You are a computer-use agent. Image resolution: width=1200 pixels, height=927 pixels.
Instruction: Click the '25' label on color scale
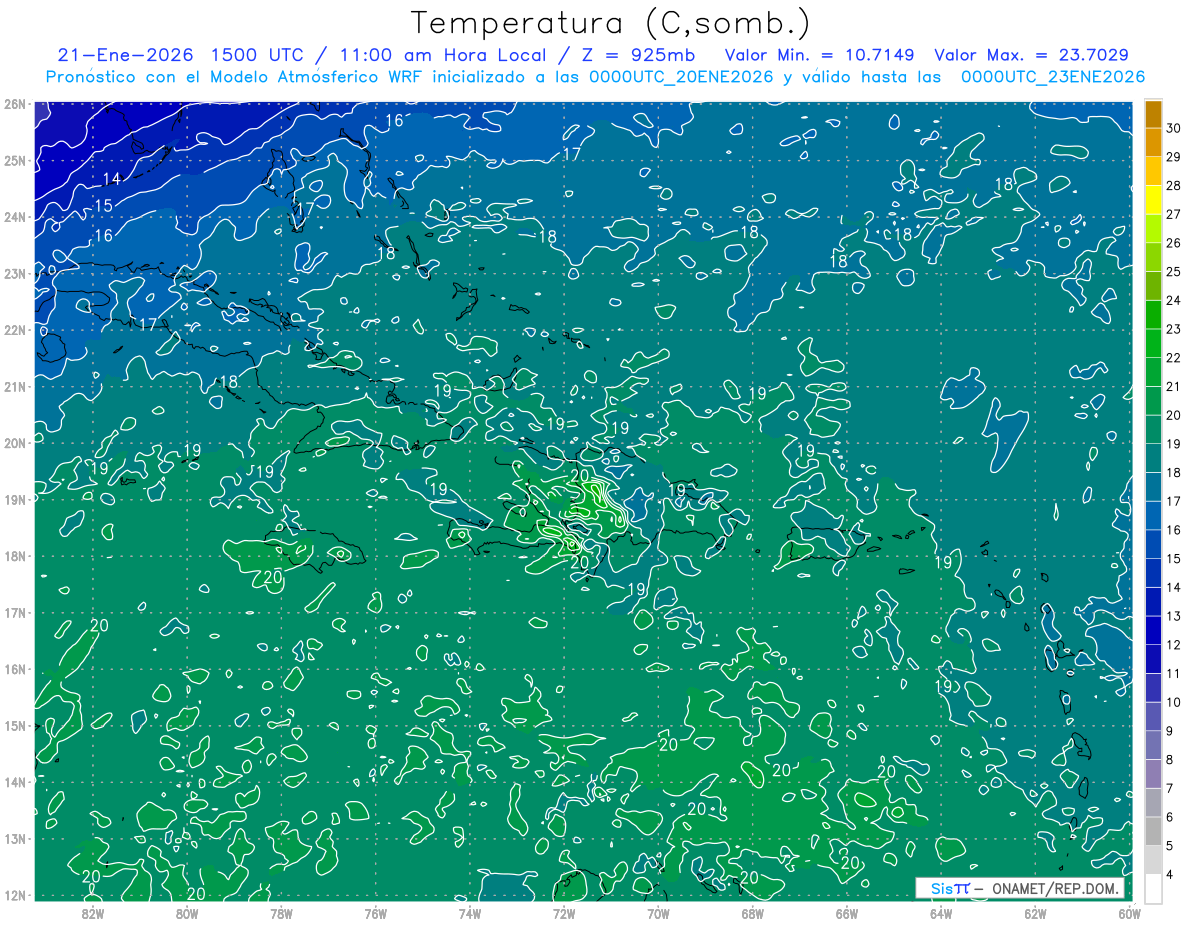(1174, 272)
